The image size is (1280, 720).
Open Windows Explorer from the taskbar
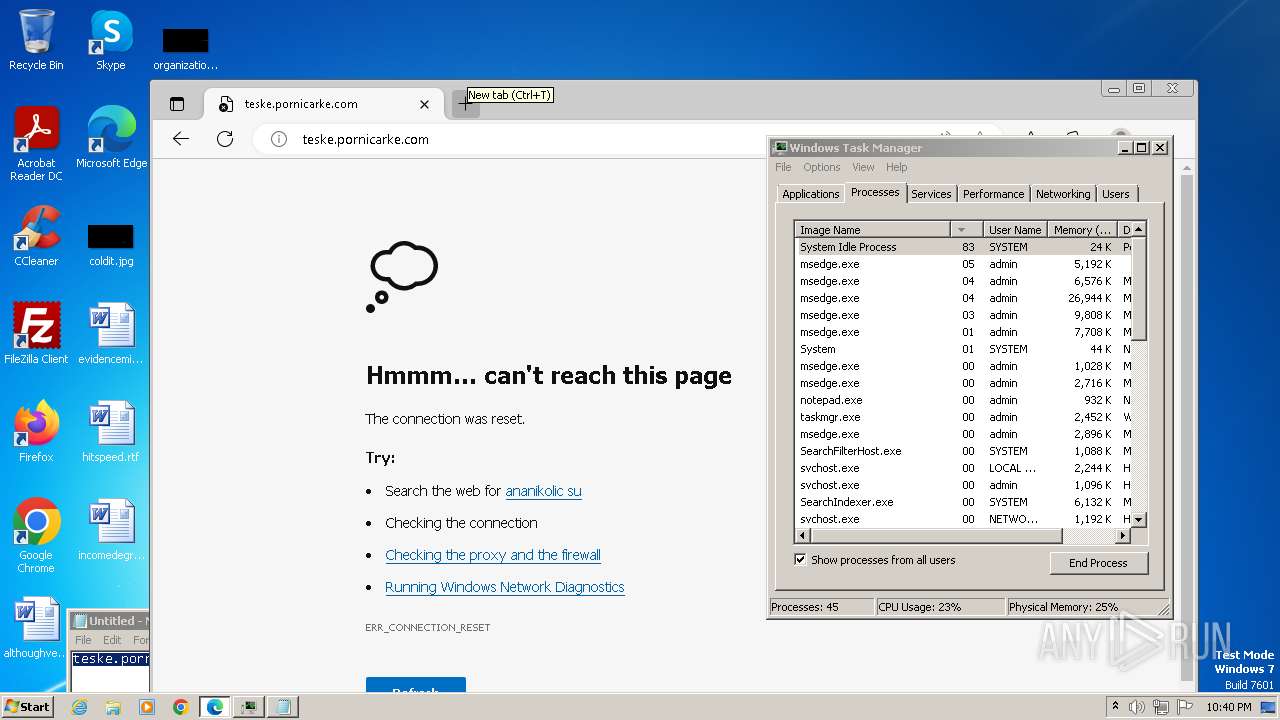[113, 707]
